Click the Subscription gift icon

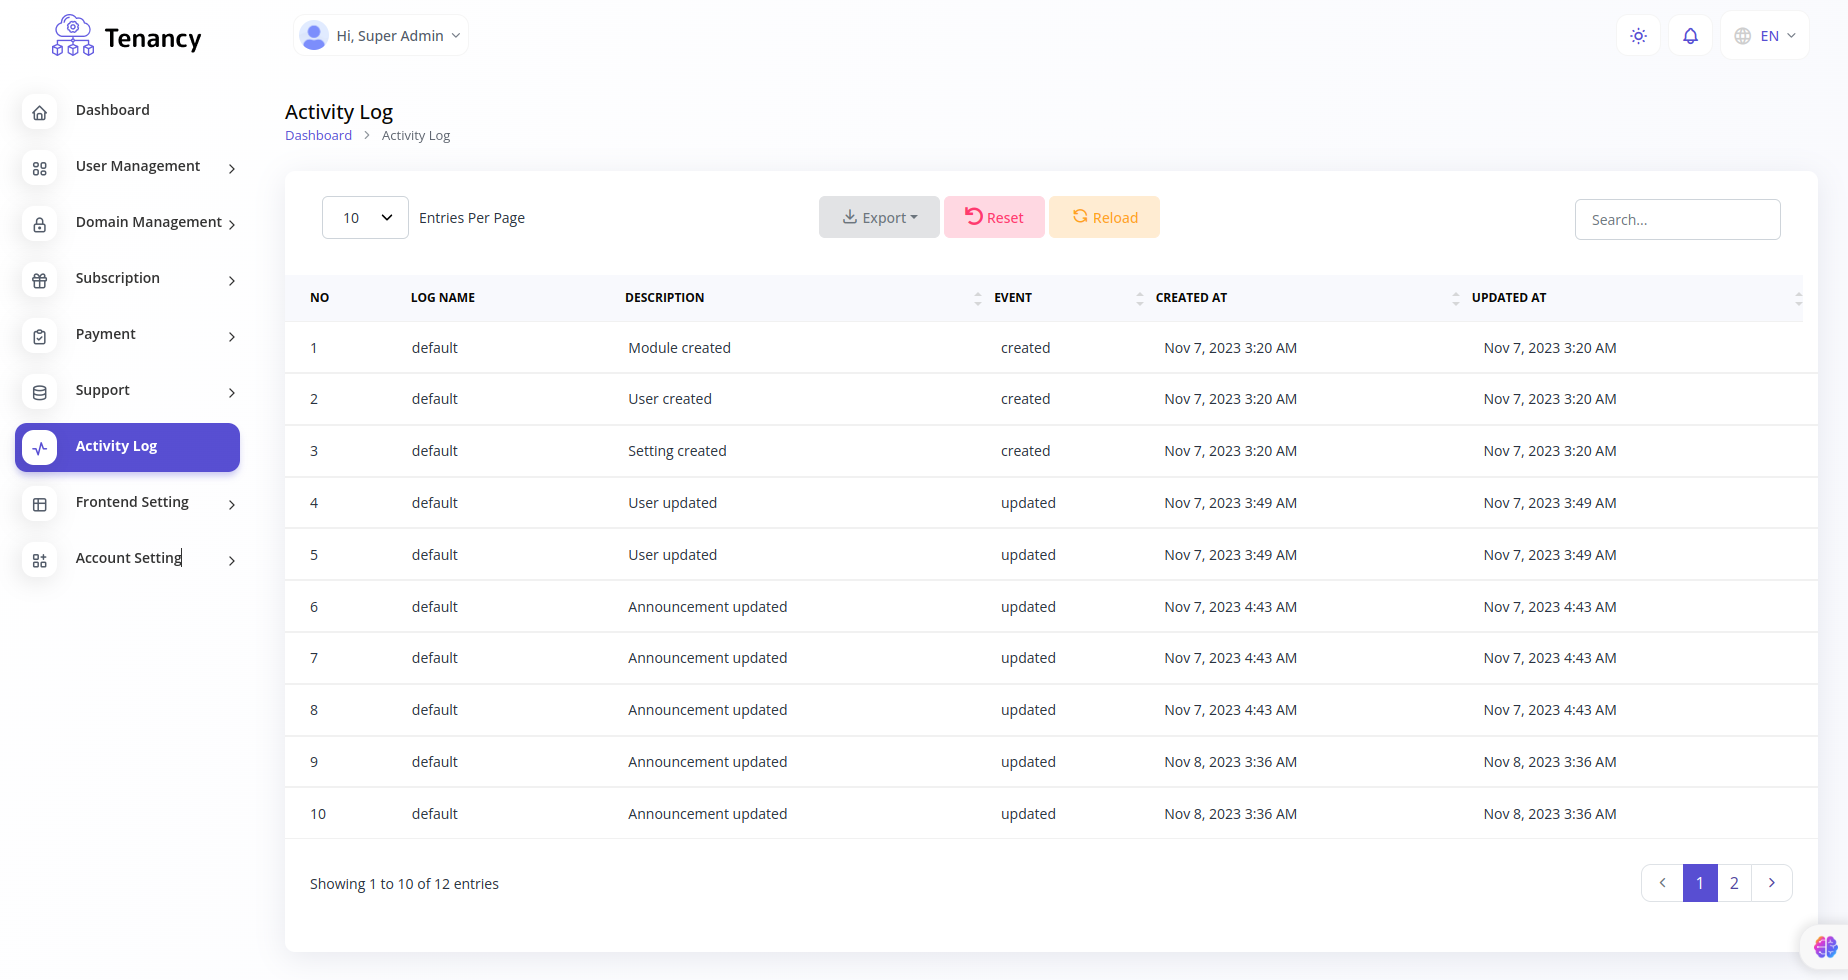39,281
